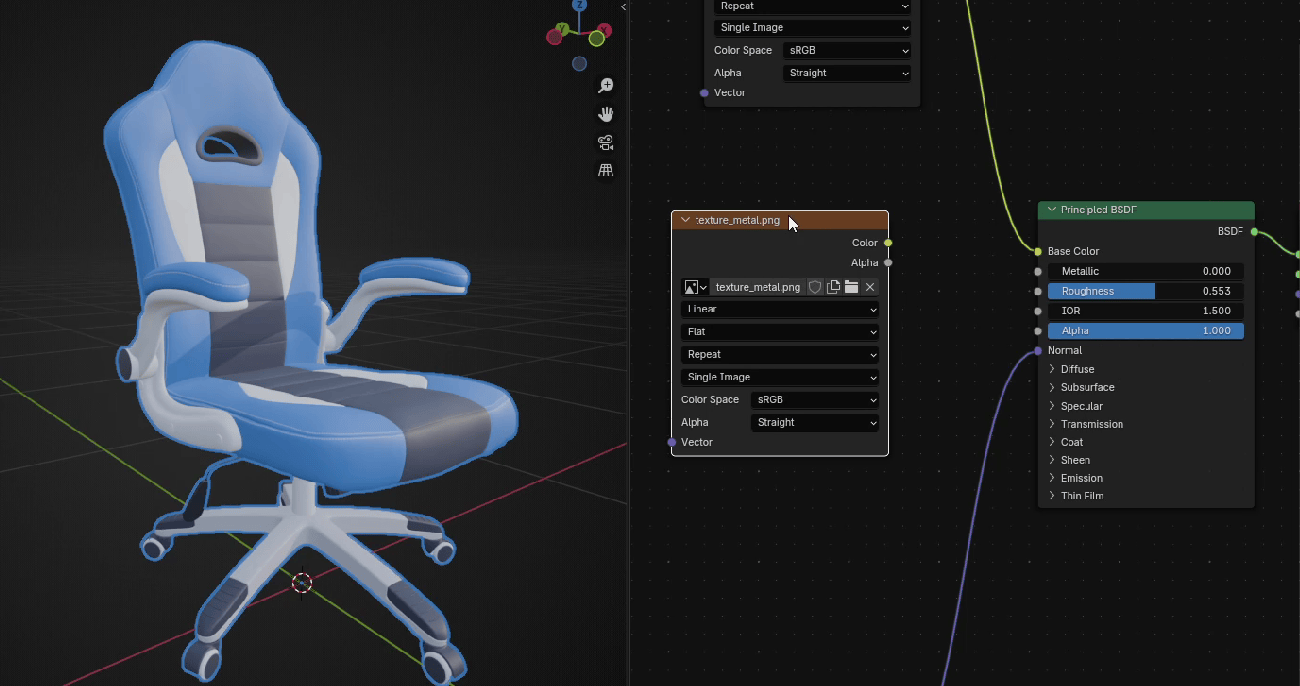Screen dimensions: 1300x686
Task: Collapse the texture_metal.png node header arrow
Action: [685, 220]
